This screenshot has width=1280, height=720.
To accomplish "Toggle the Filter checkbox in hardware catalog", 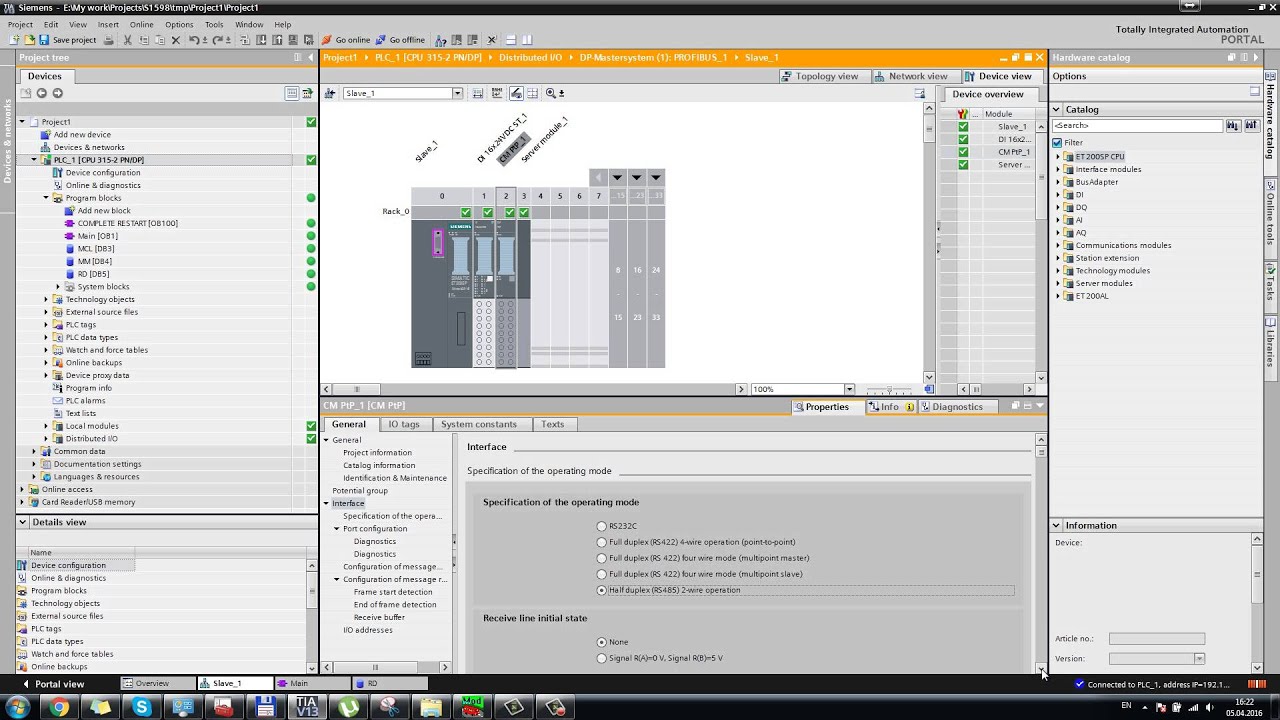I will click(1057, 143).
